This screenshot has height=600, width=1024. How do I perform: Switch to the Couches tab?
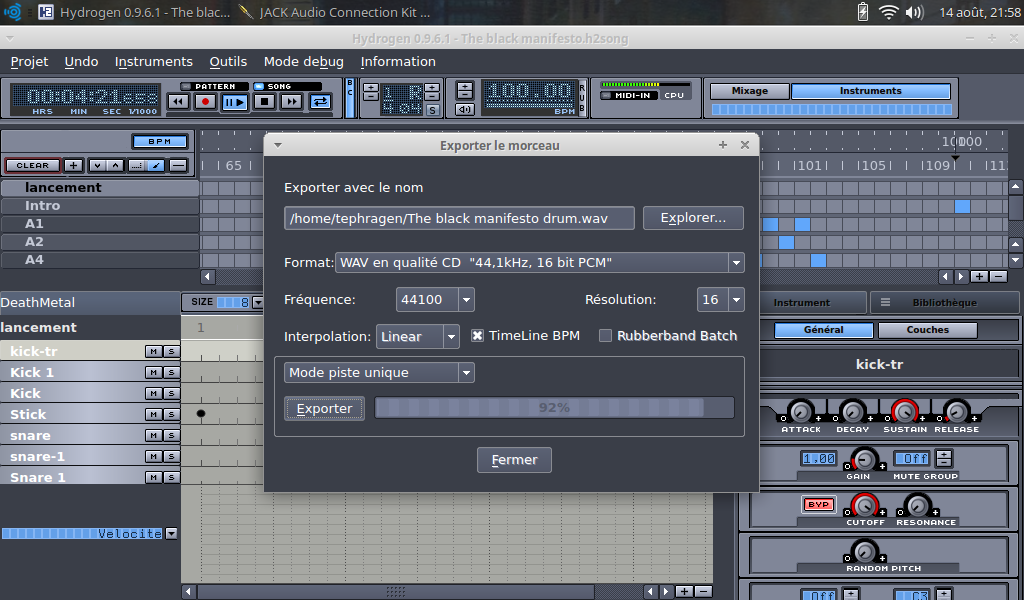[x=927, y=330]
